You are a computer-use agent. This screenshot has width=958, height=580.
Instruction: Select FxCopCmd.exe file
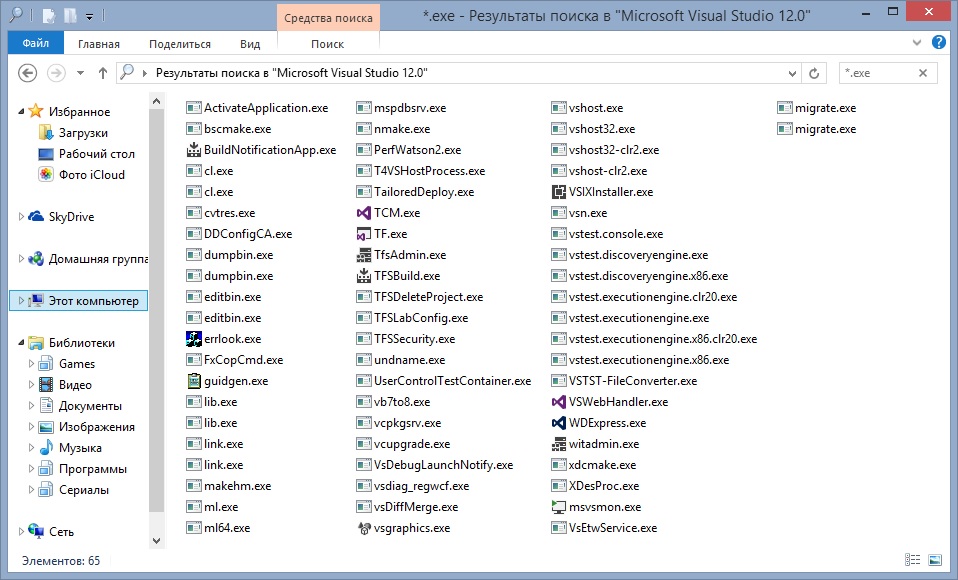235,360
